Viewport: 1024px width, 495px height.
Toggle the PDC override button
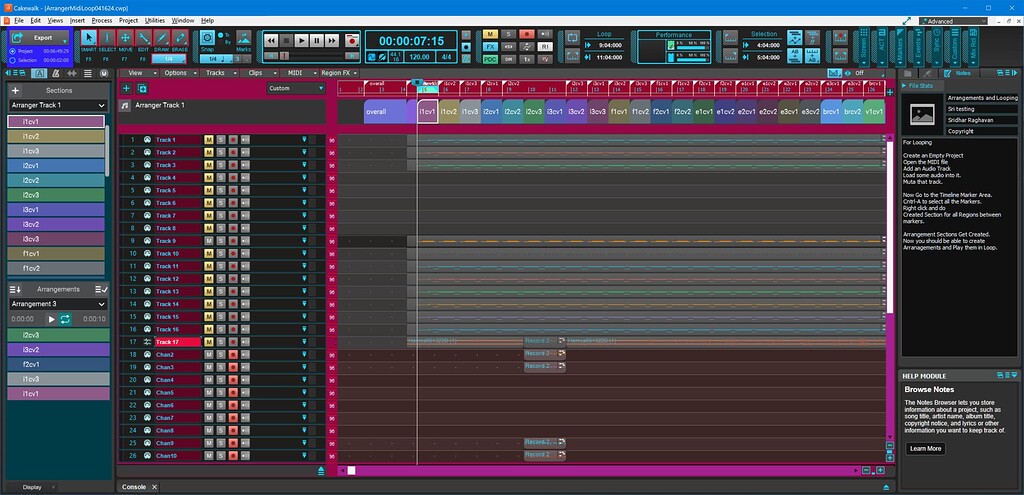[x=490, y=59]
